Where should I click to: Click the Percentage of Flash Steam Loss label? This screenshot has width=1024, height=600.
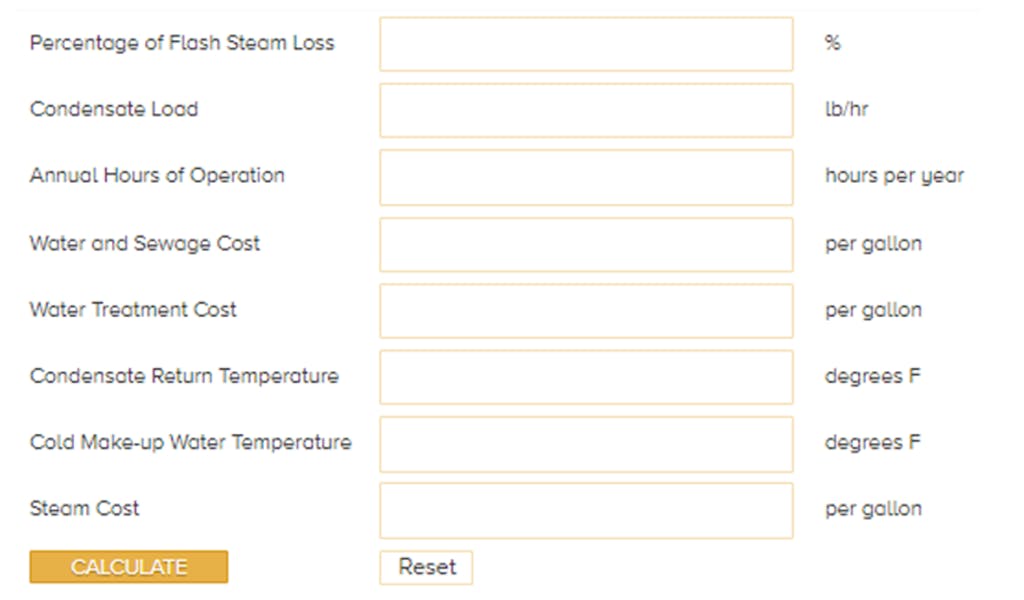(182, 43)
